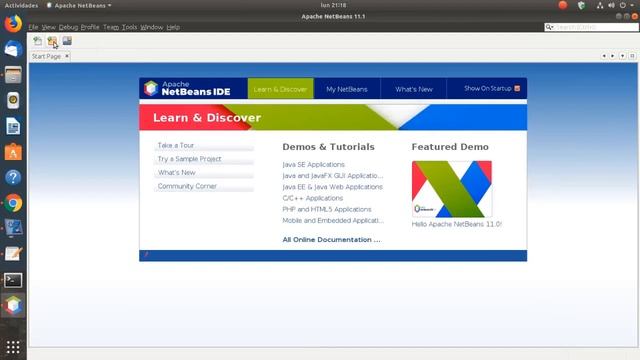Image resolution: width=640 pixels, height=360 pixels.
Task: Click the Open Project toolbar icon
Action: (67, 41)
